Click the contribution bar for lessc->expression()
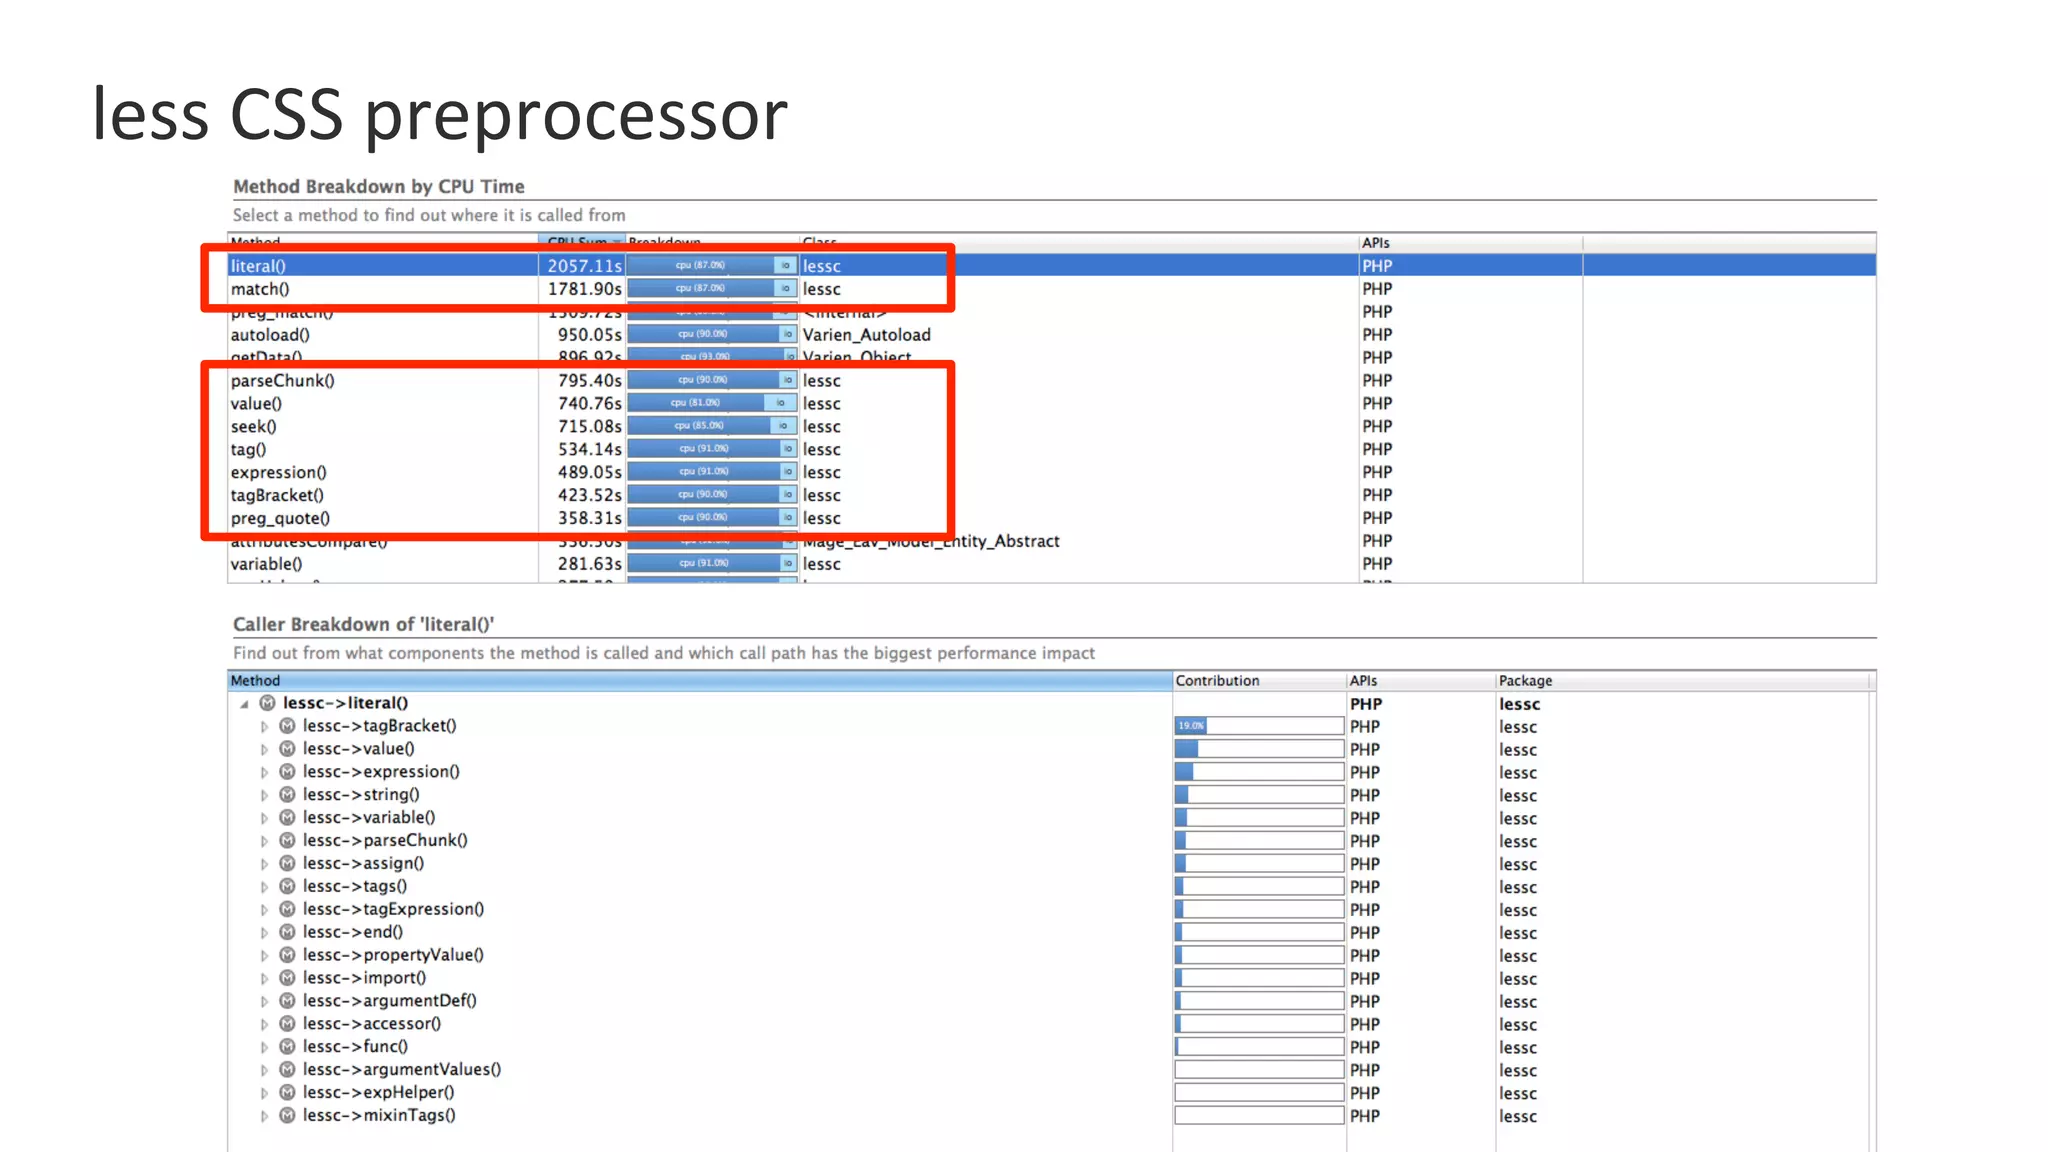The width and height of the screenshot is (2048, 1152). point(1259,772)
